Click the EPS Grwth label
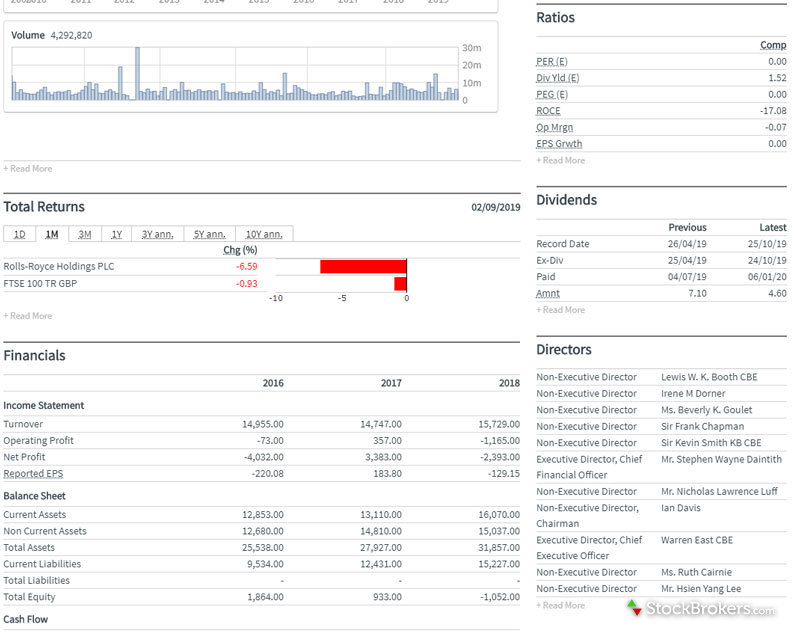This screenshot has height=632, width=800. coord(559,144)
